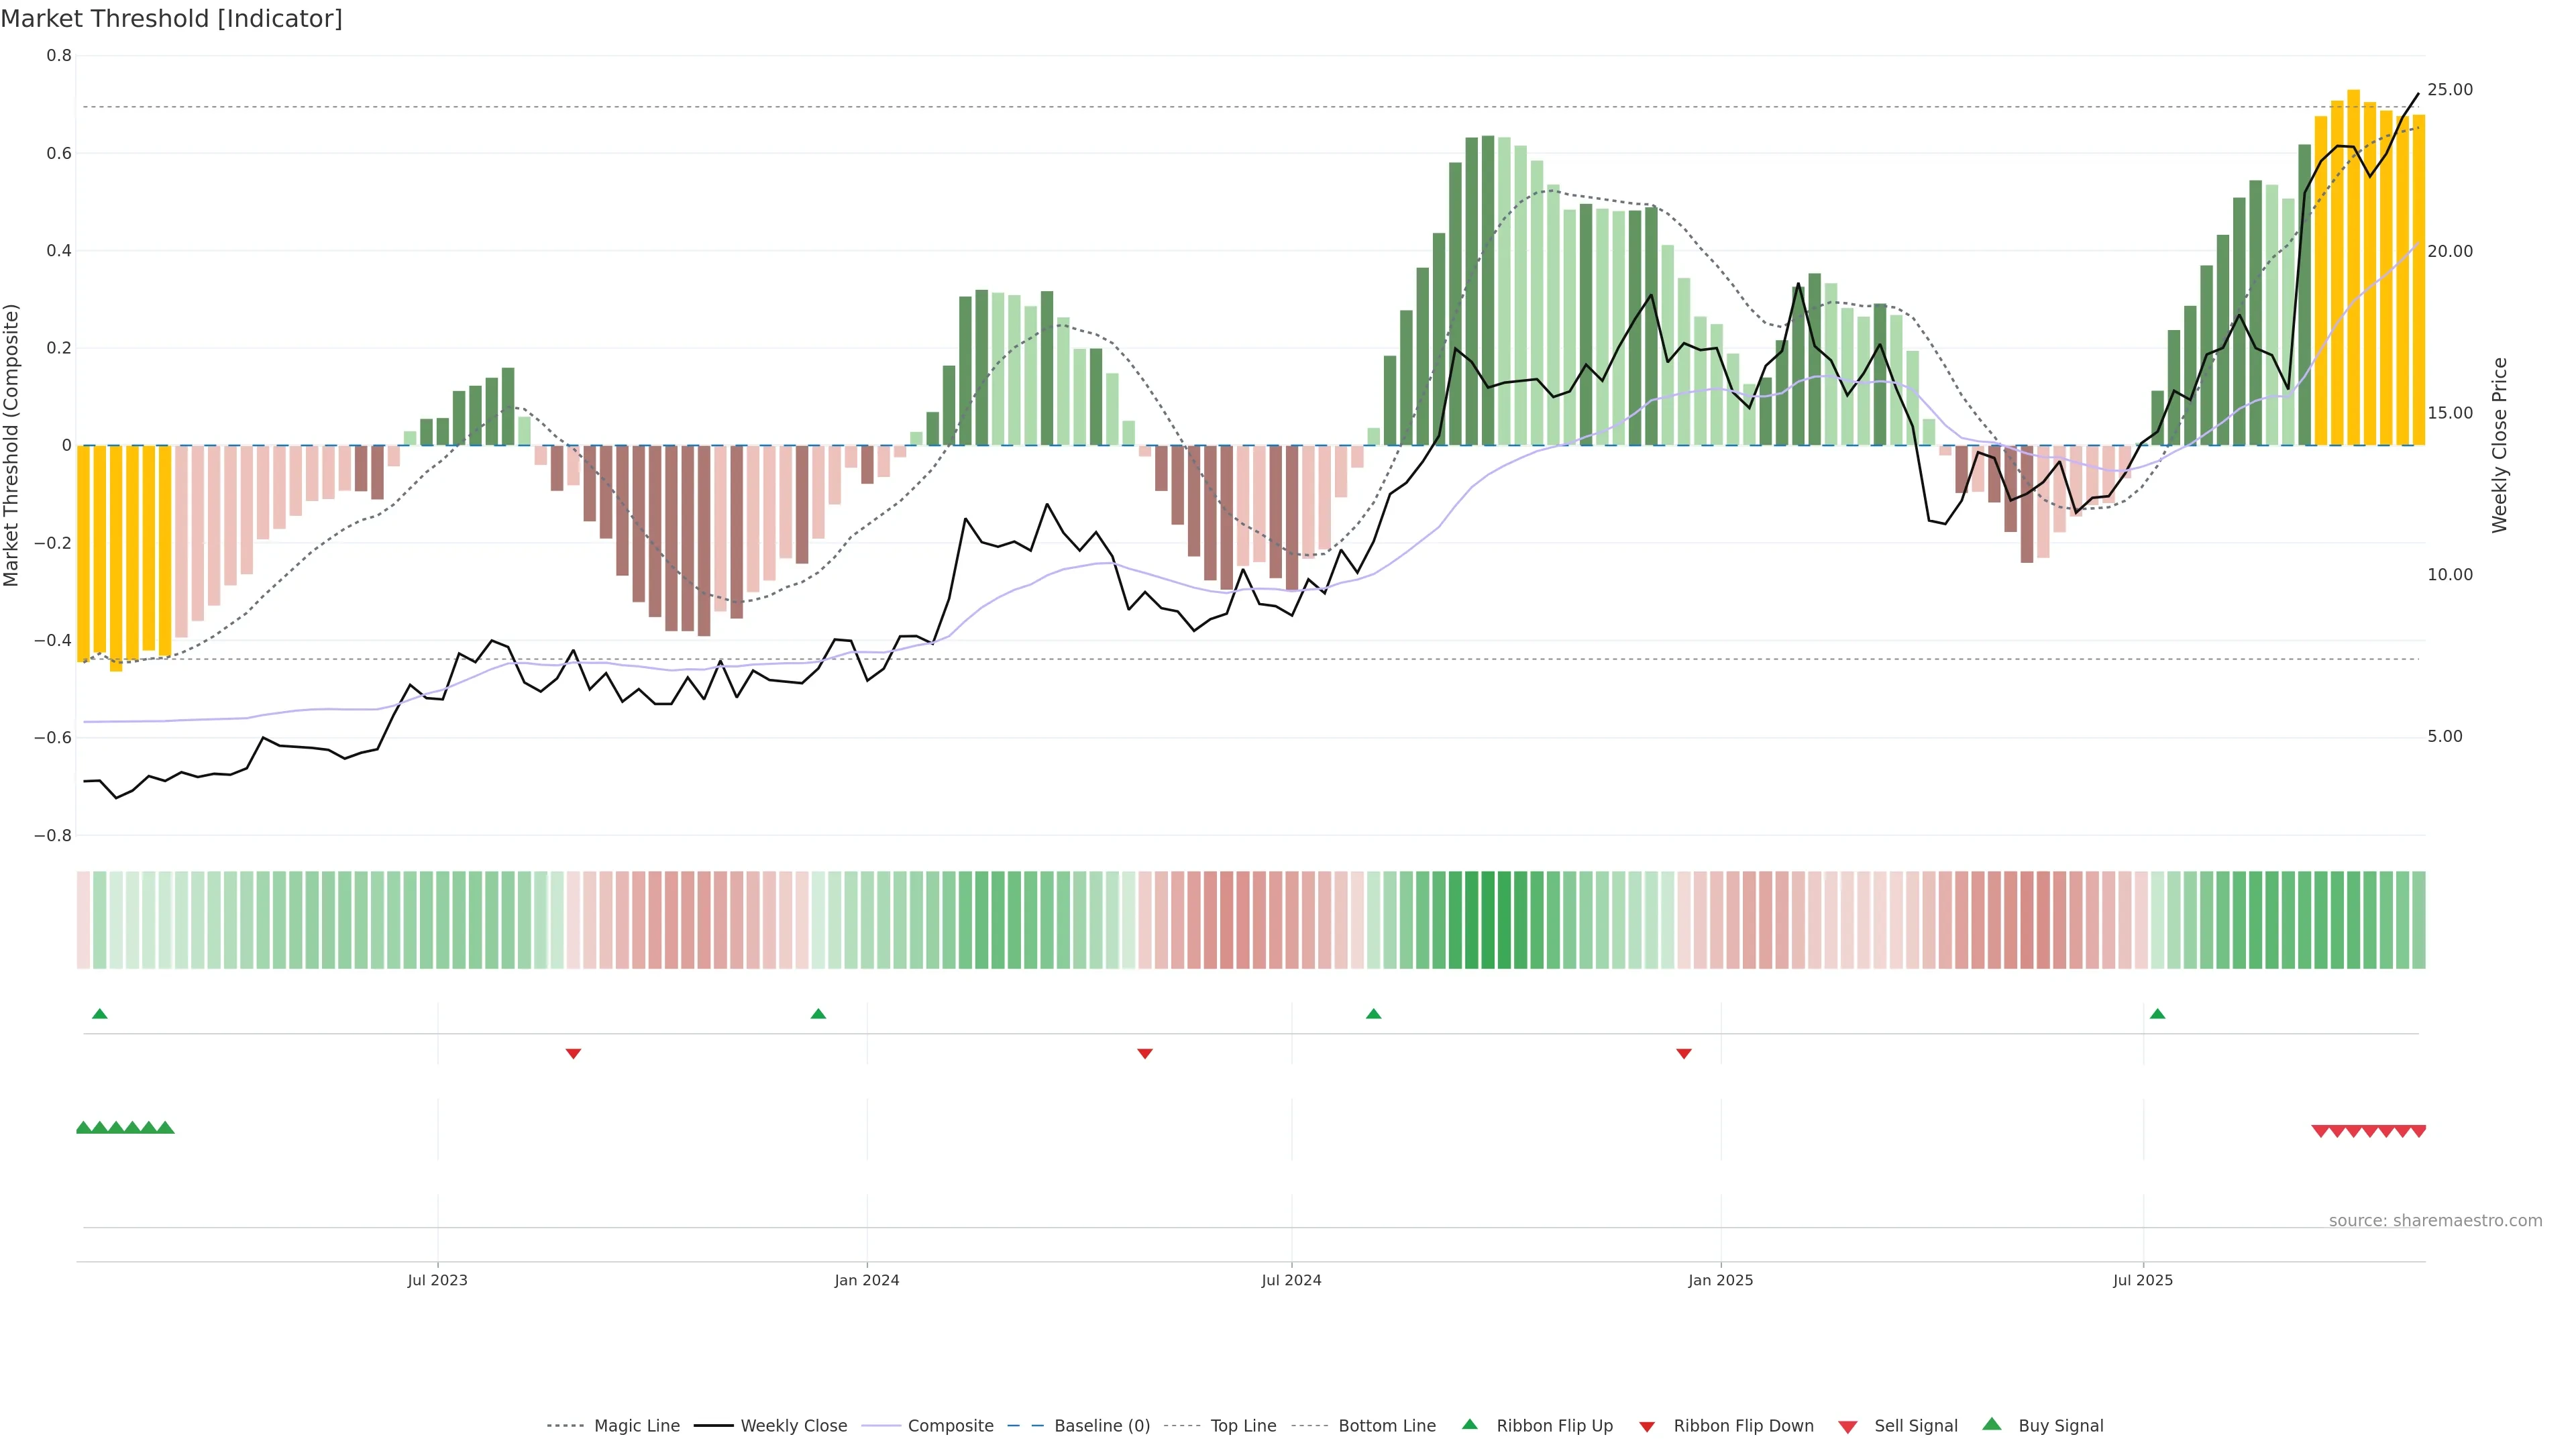The height and width of the screenshot is (1449, 2576).
Task: Click the ribbon flip down marker near April 2024
Action: (x=1145, y=1053)
